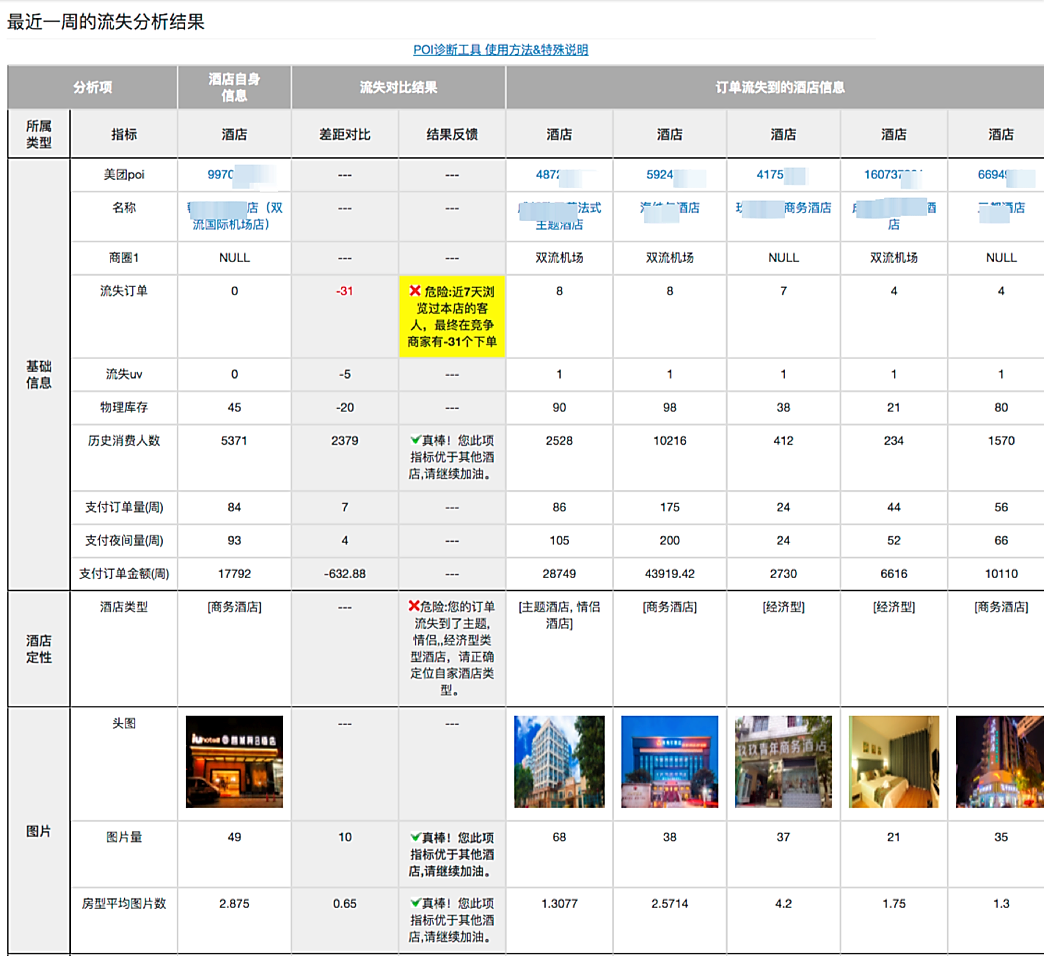Open the 青年商务酒店 storefront 头图 thumbnail
1044x956 pixels.
pos(783,761)
